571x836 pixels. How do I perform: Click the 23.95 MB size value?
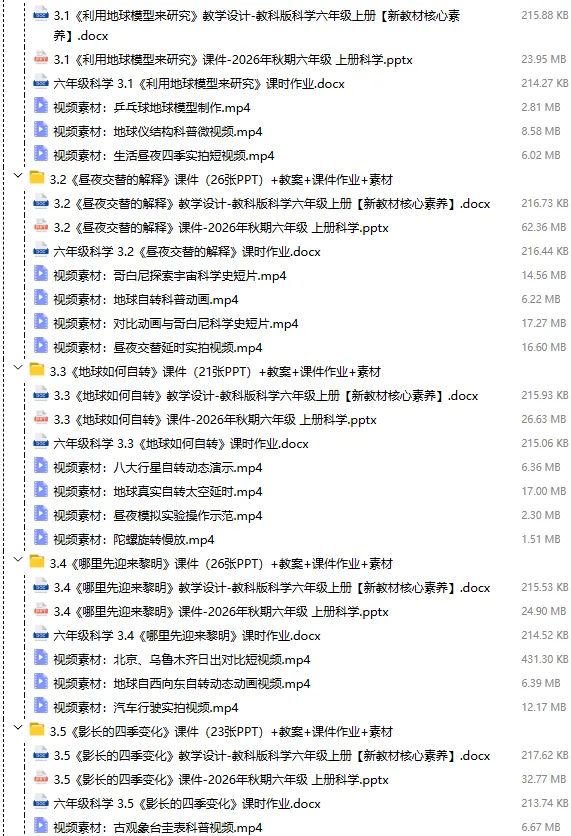543,59
